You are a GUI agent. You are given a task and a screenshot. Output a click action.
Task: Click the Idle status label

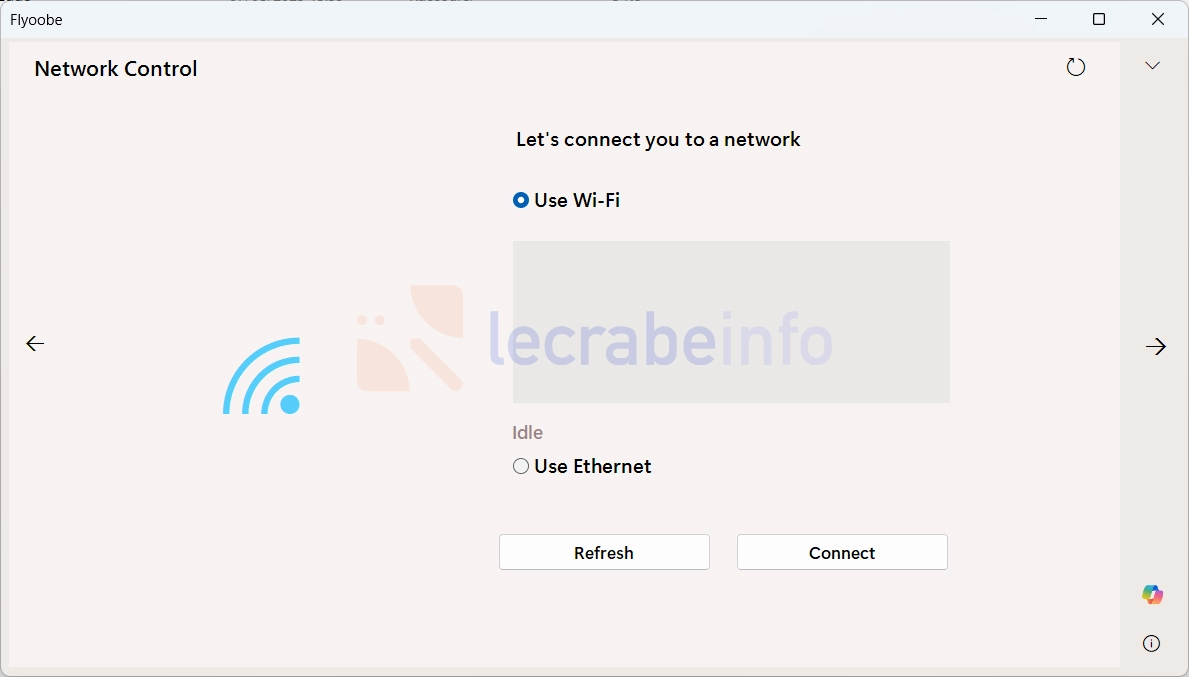click(528, 432)
